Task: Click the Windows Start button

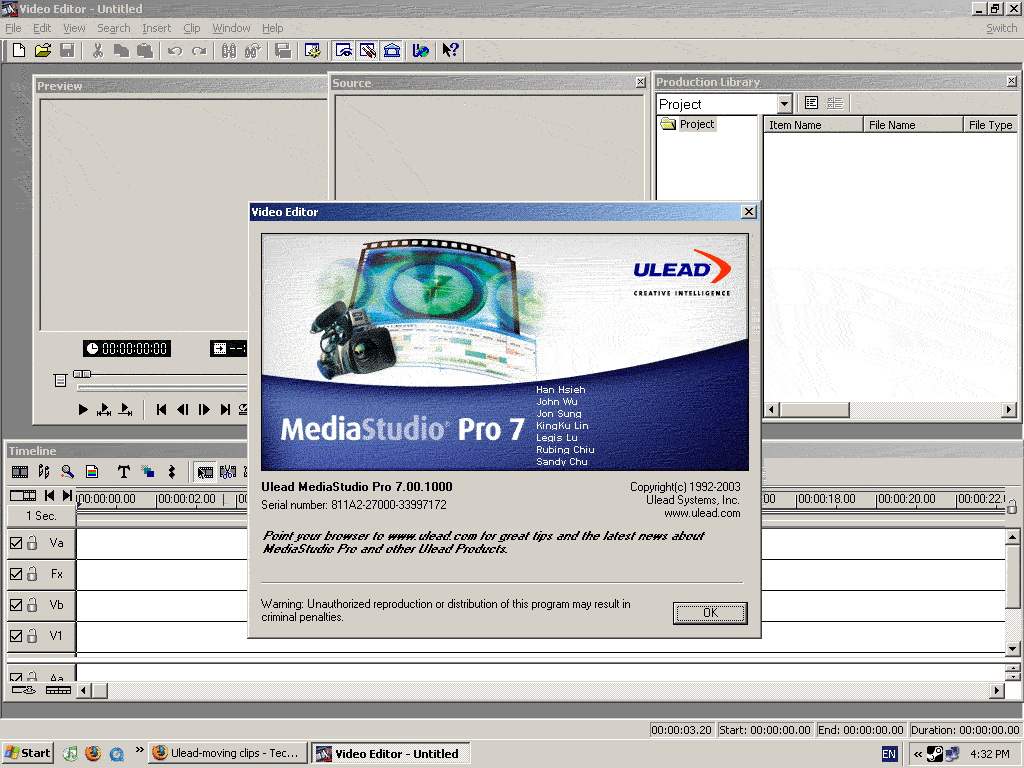Action: pyautogui.click(x=27, y=753)
